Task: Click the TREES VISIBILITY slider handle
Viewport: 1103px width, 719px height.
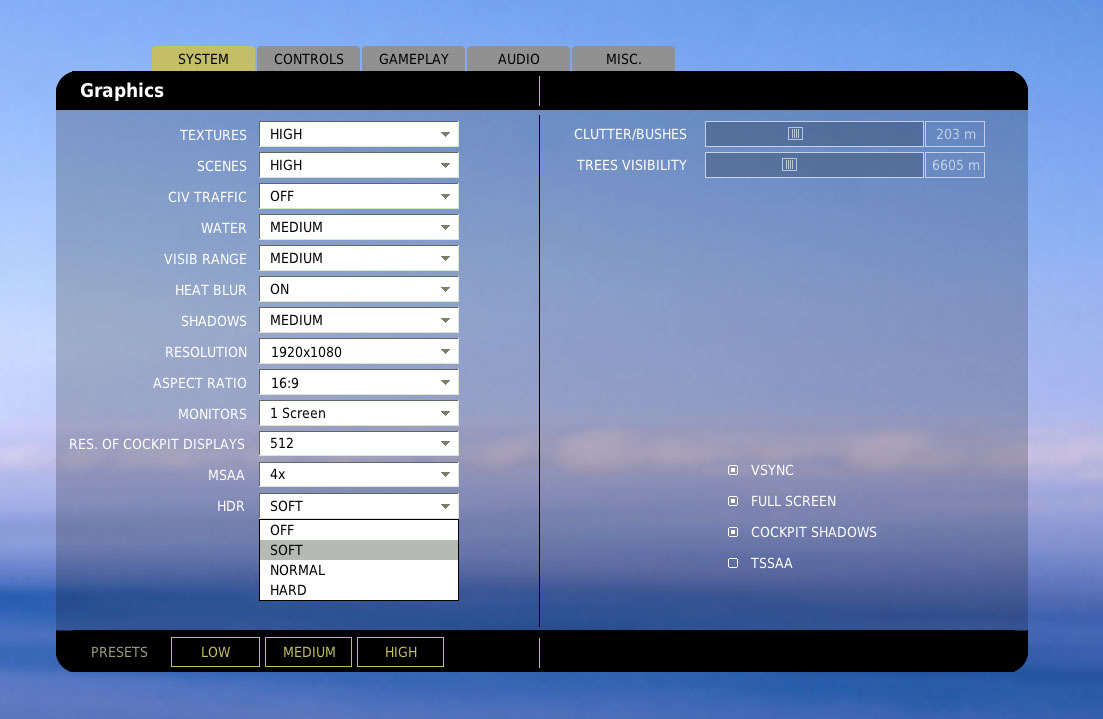Action: (x=789, y=165)
